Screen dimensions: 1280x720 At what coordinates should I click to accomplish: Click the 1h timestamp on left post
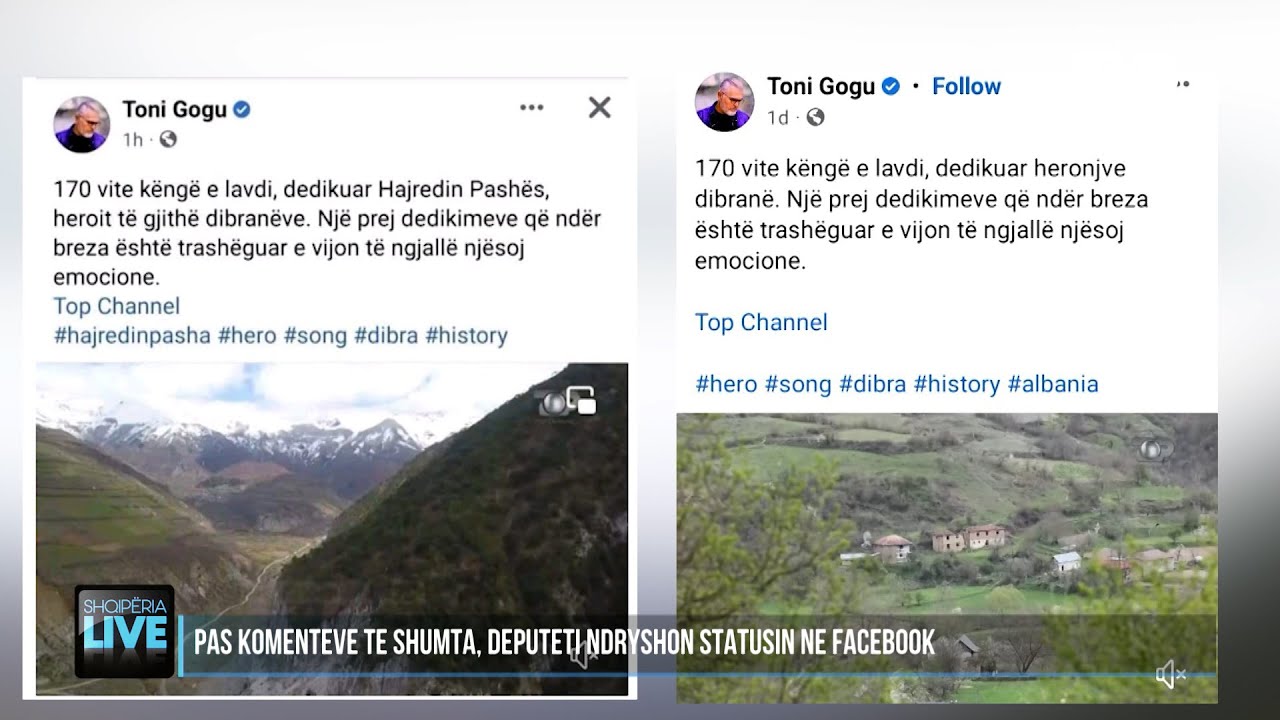(x=133, y=140)
